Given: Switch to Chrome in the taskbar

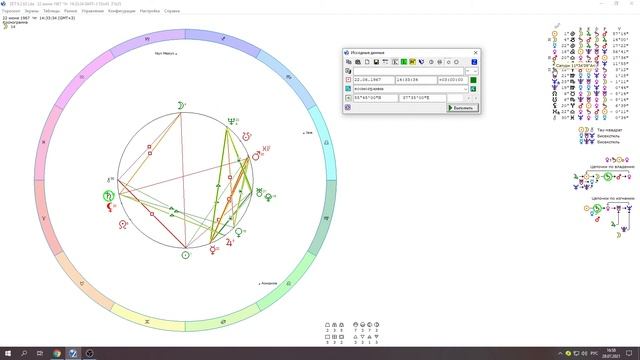Looking at the screenshot, I should (x=57, y=353).
